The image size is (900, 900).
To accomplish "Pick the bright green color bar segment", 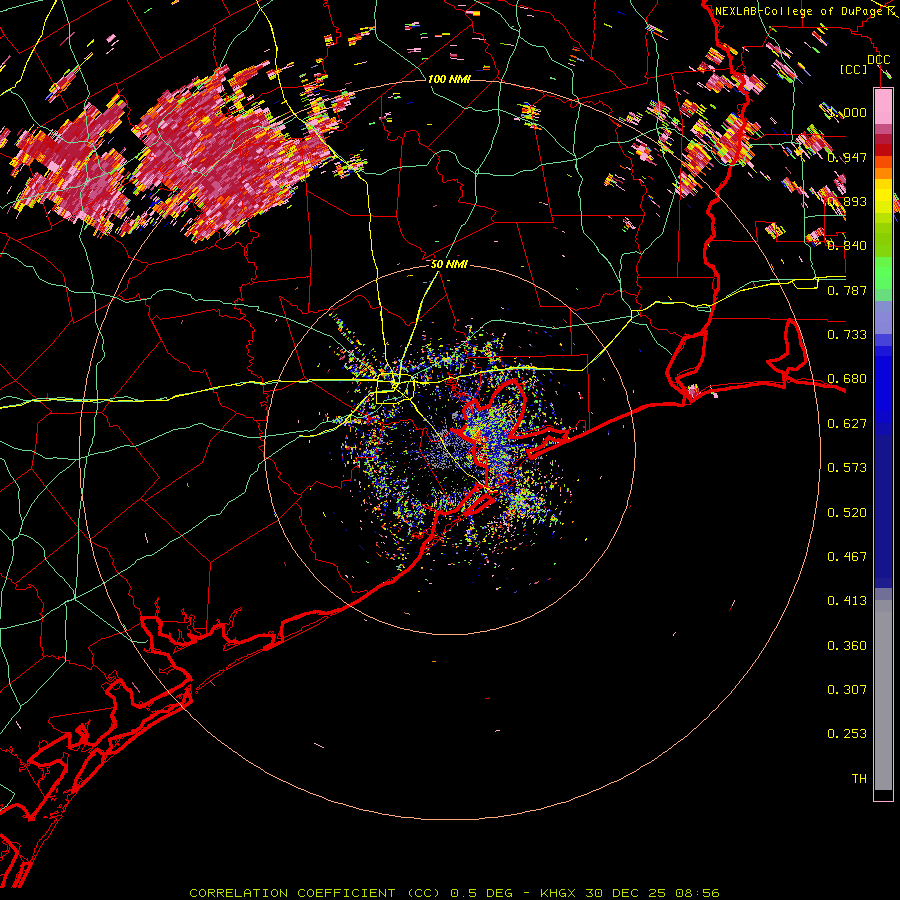I will 883,273.
